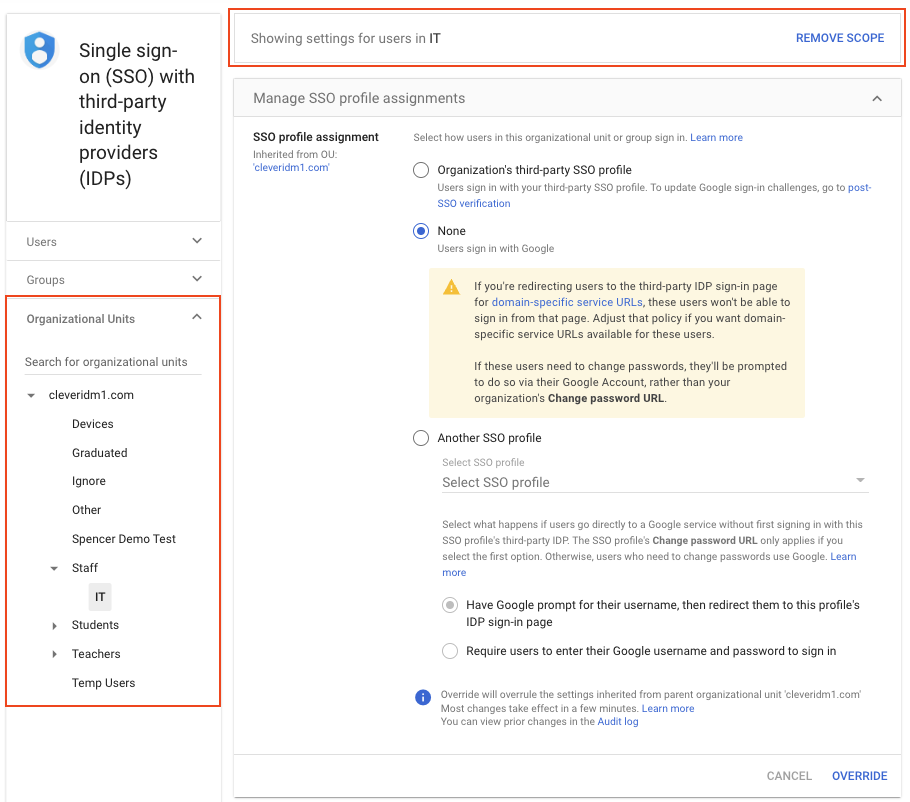Click the OVERRIDE button
The height and width of the screenshot is (802, 910).
tap(859, 775)
